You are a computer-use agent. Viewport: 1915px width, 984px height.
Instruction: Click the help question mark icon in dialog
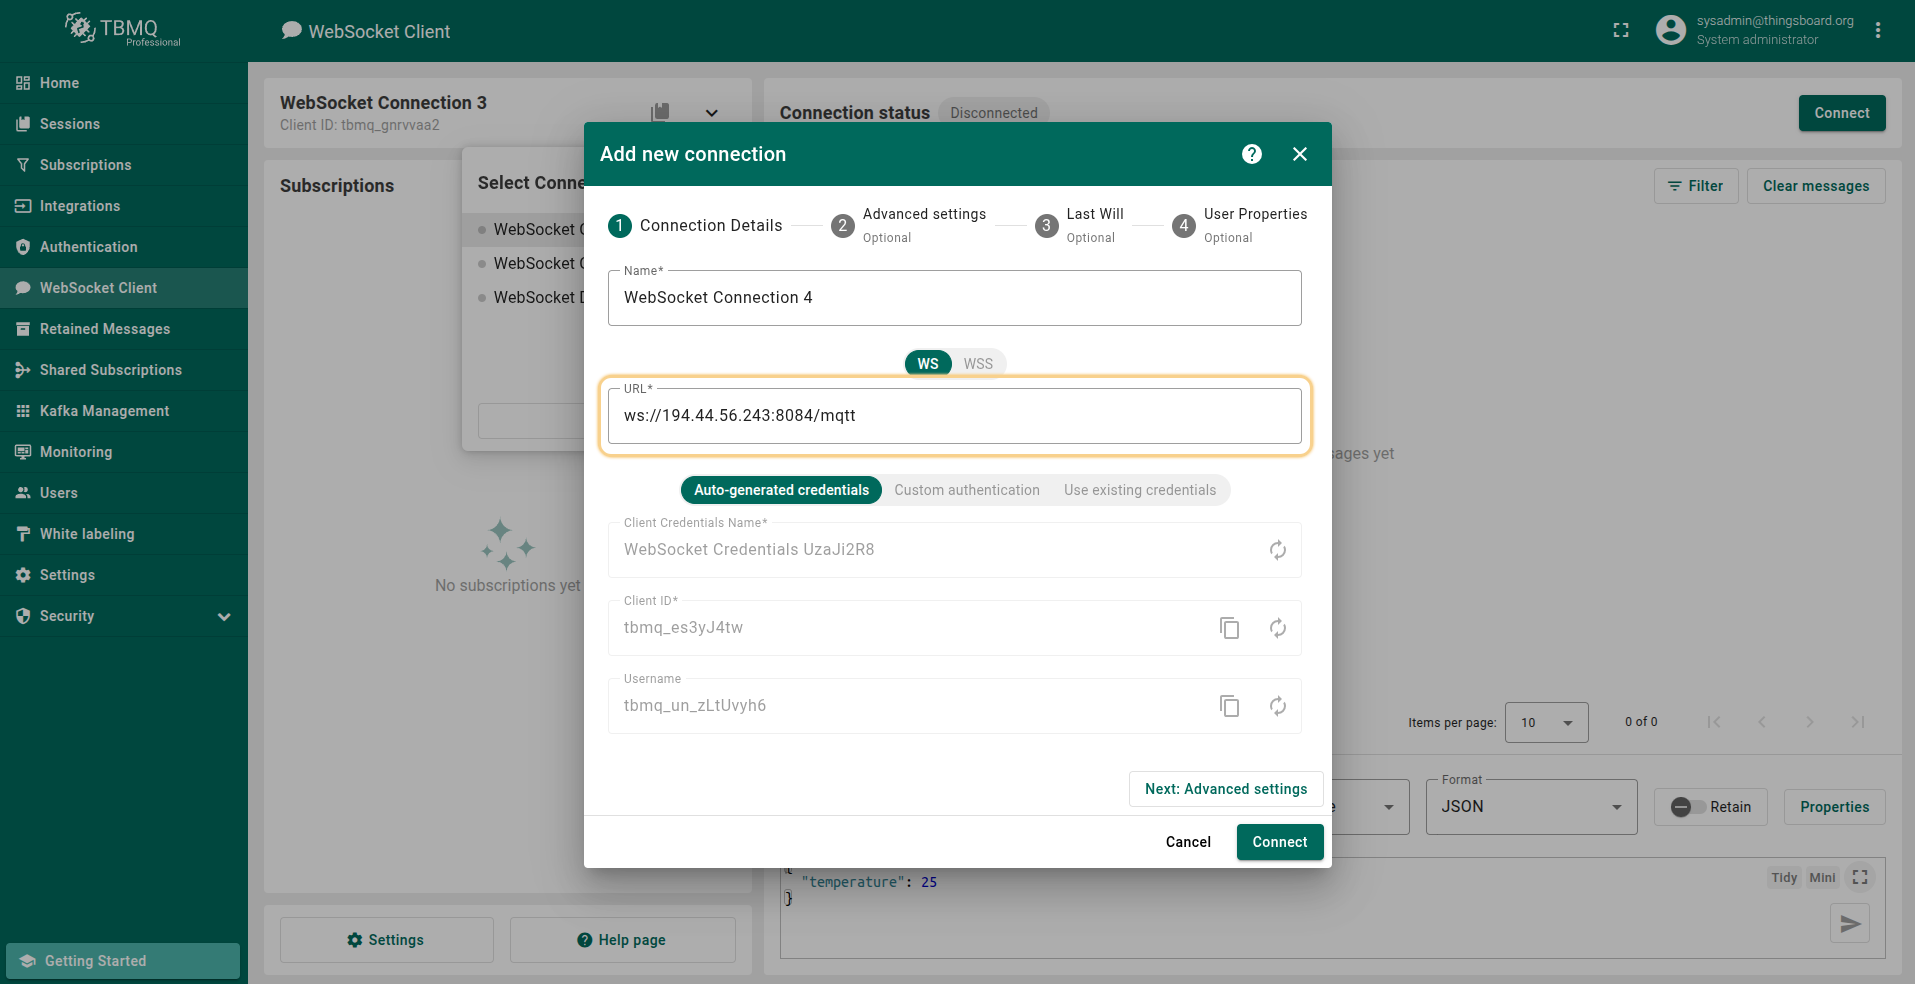click(x=1251, y=154)
